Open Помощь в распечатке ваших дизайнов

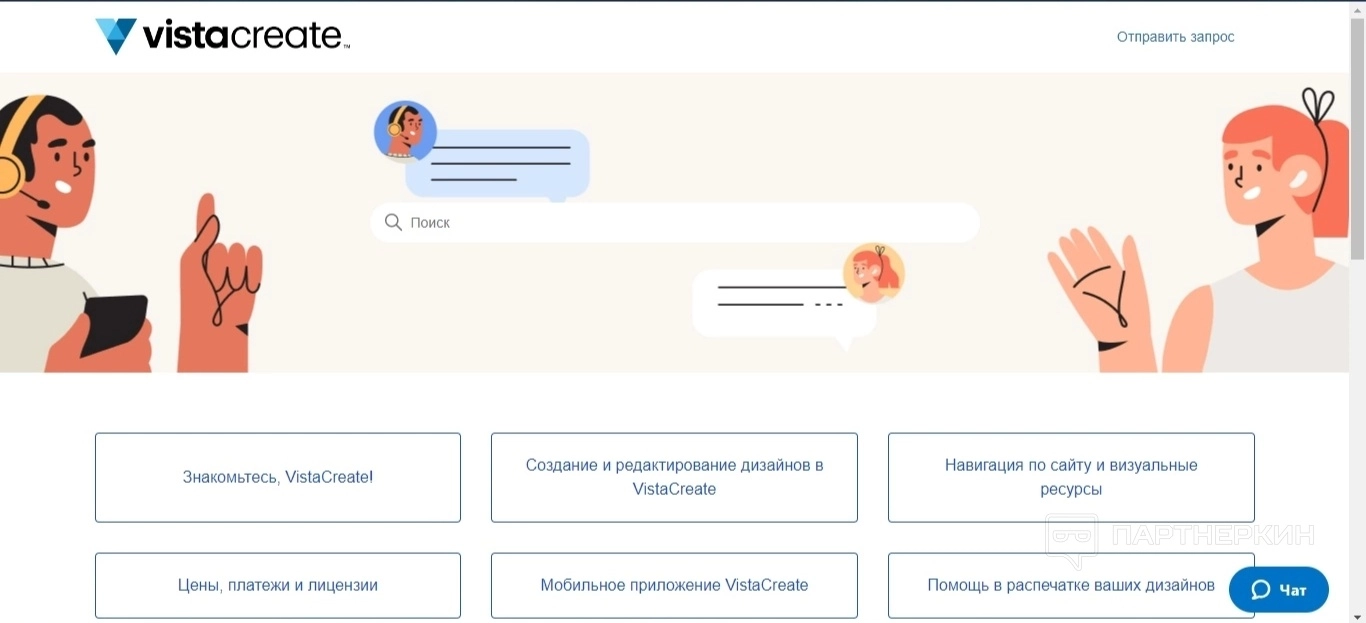point(1071,585)
